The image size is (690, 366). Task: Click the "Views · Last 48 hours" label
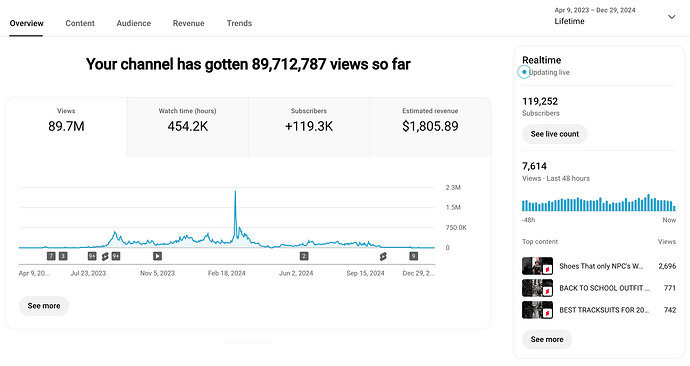click(x=556, y=179)
